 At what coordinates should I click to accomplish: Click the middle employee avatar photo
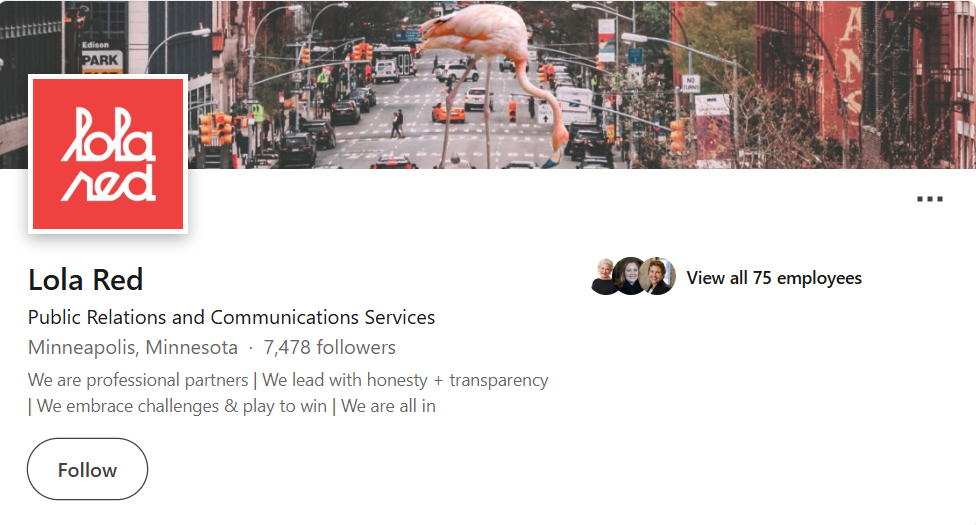[629, 276]
